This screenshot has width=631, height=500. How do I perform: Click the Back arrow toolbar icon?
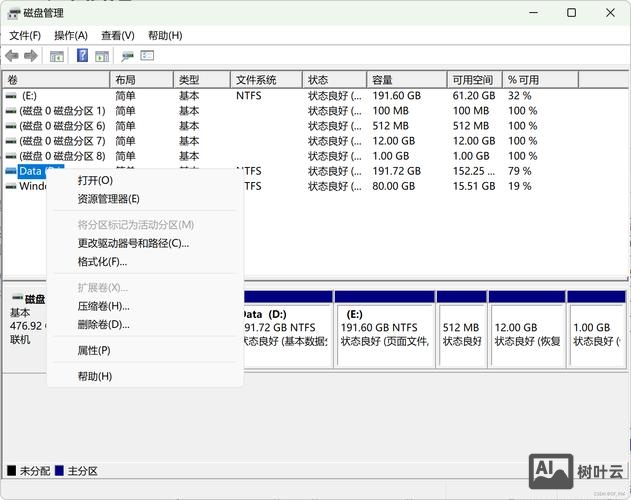pyautogui.click(x=12, y=56)
